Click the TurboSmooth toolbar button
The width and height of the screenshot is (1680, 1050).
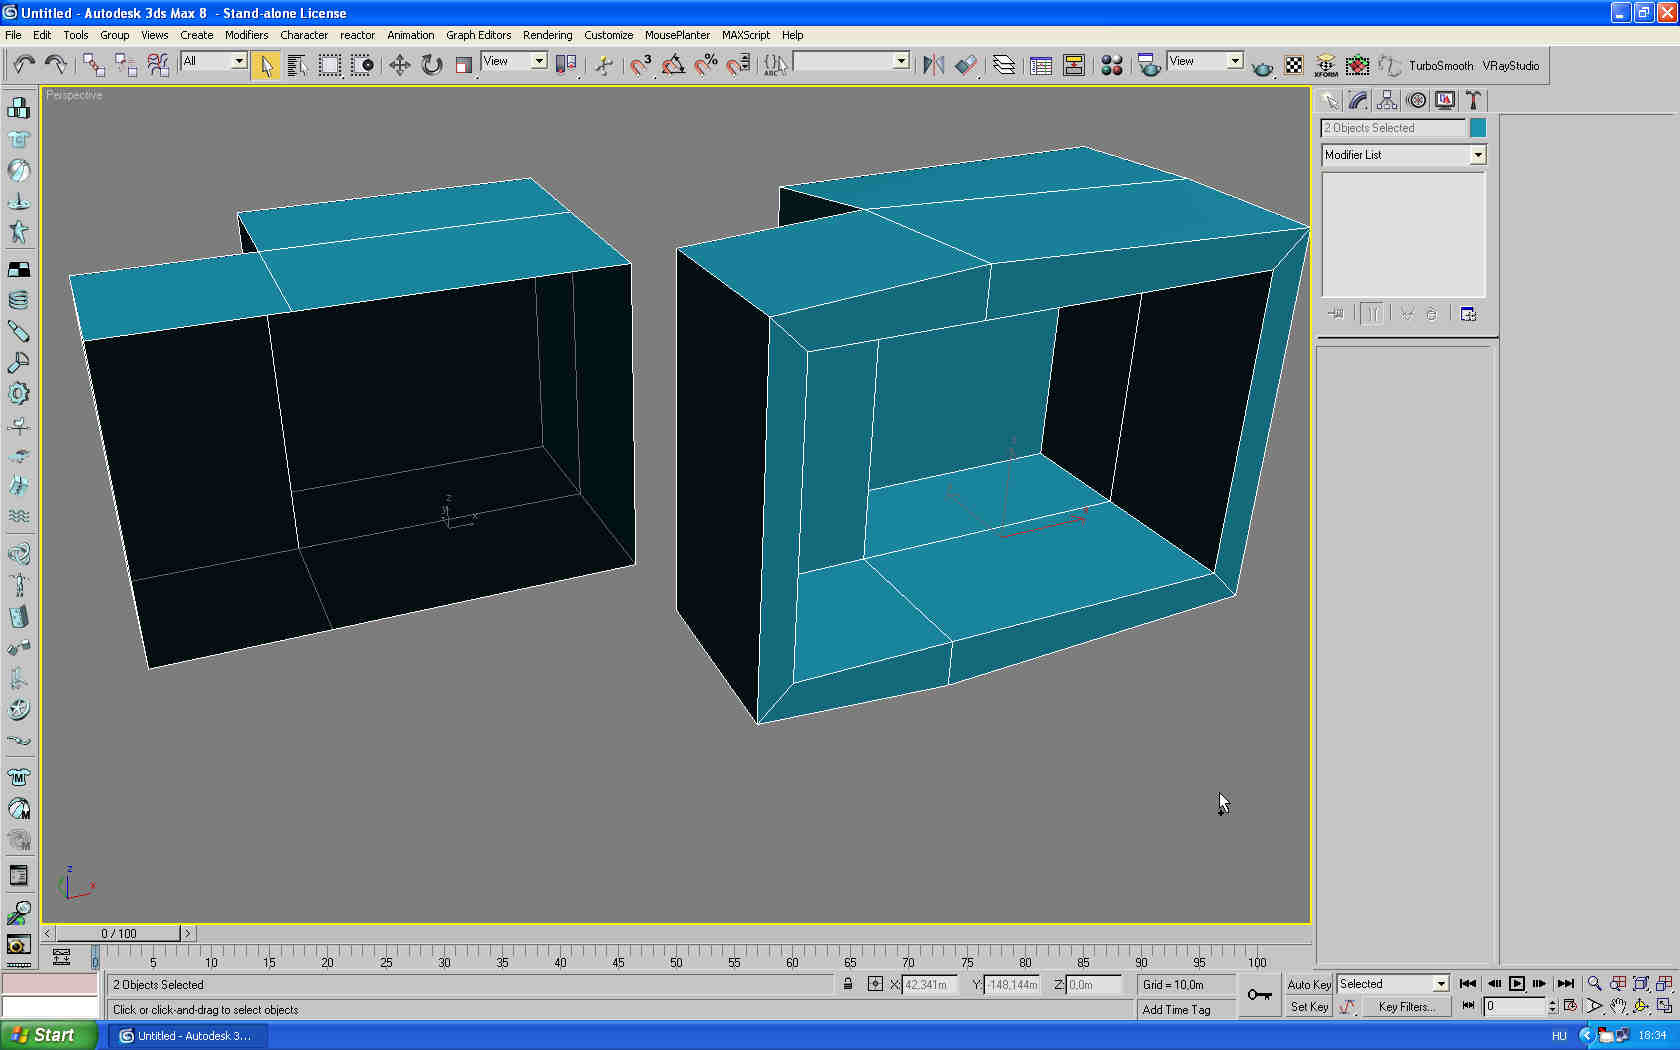[1440, 66]
